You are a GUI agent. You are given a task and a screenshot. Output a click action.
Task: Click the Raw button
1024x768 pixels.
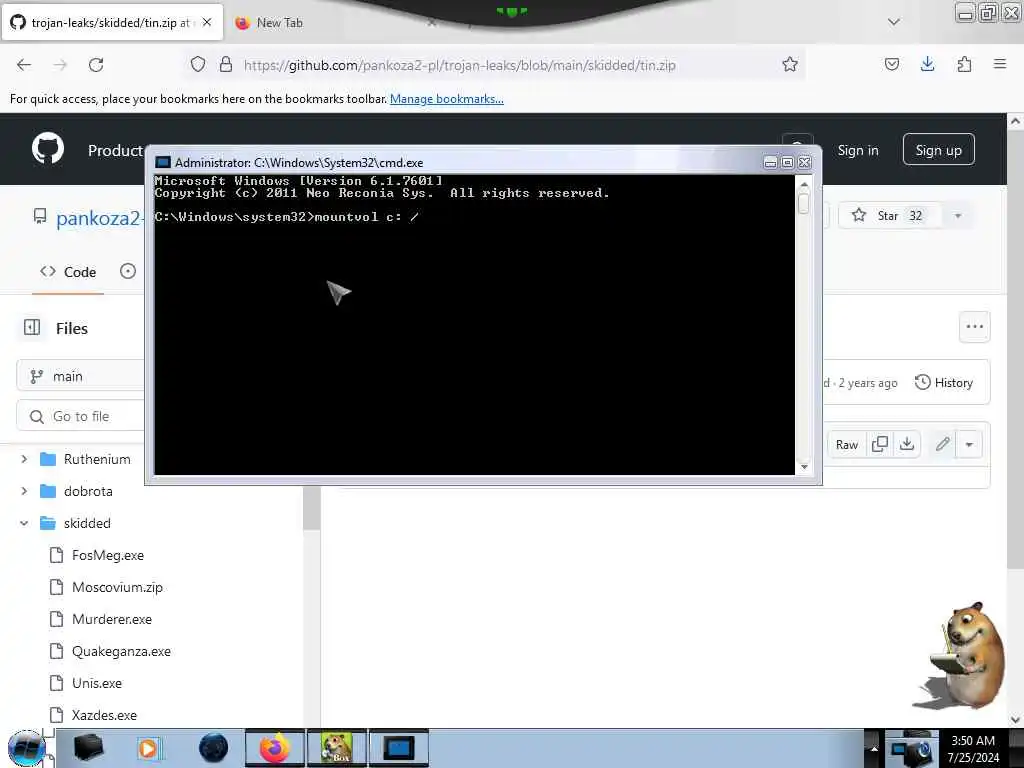click(846, 444)
